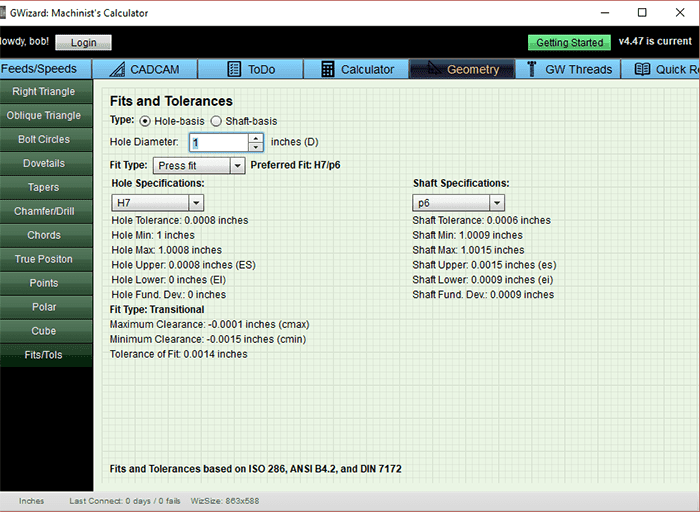Click the 'WizSize: 863x588' status entry
700x512 pixels.
pyautogui.click(x=225, y=501)
